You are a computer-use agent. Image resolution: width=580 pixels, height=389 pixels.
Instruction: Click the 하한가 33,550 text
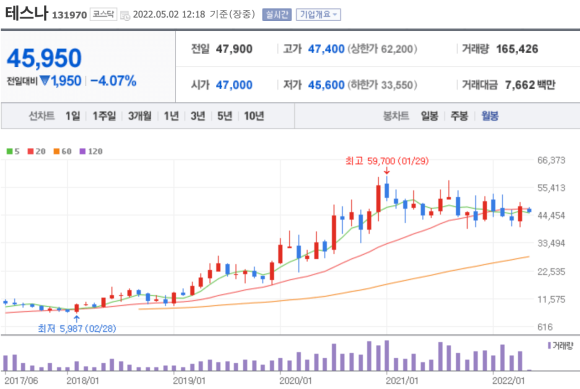click(x=382, y=85)
